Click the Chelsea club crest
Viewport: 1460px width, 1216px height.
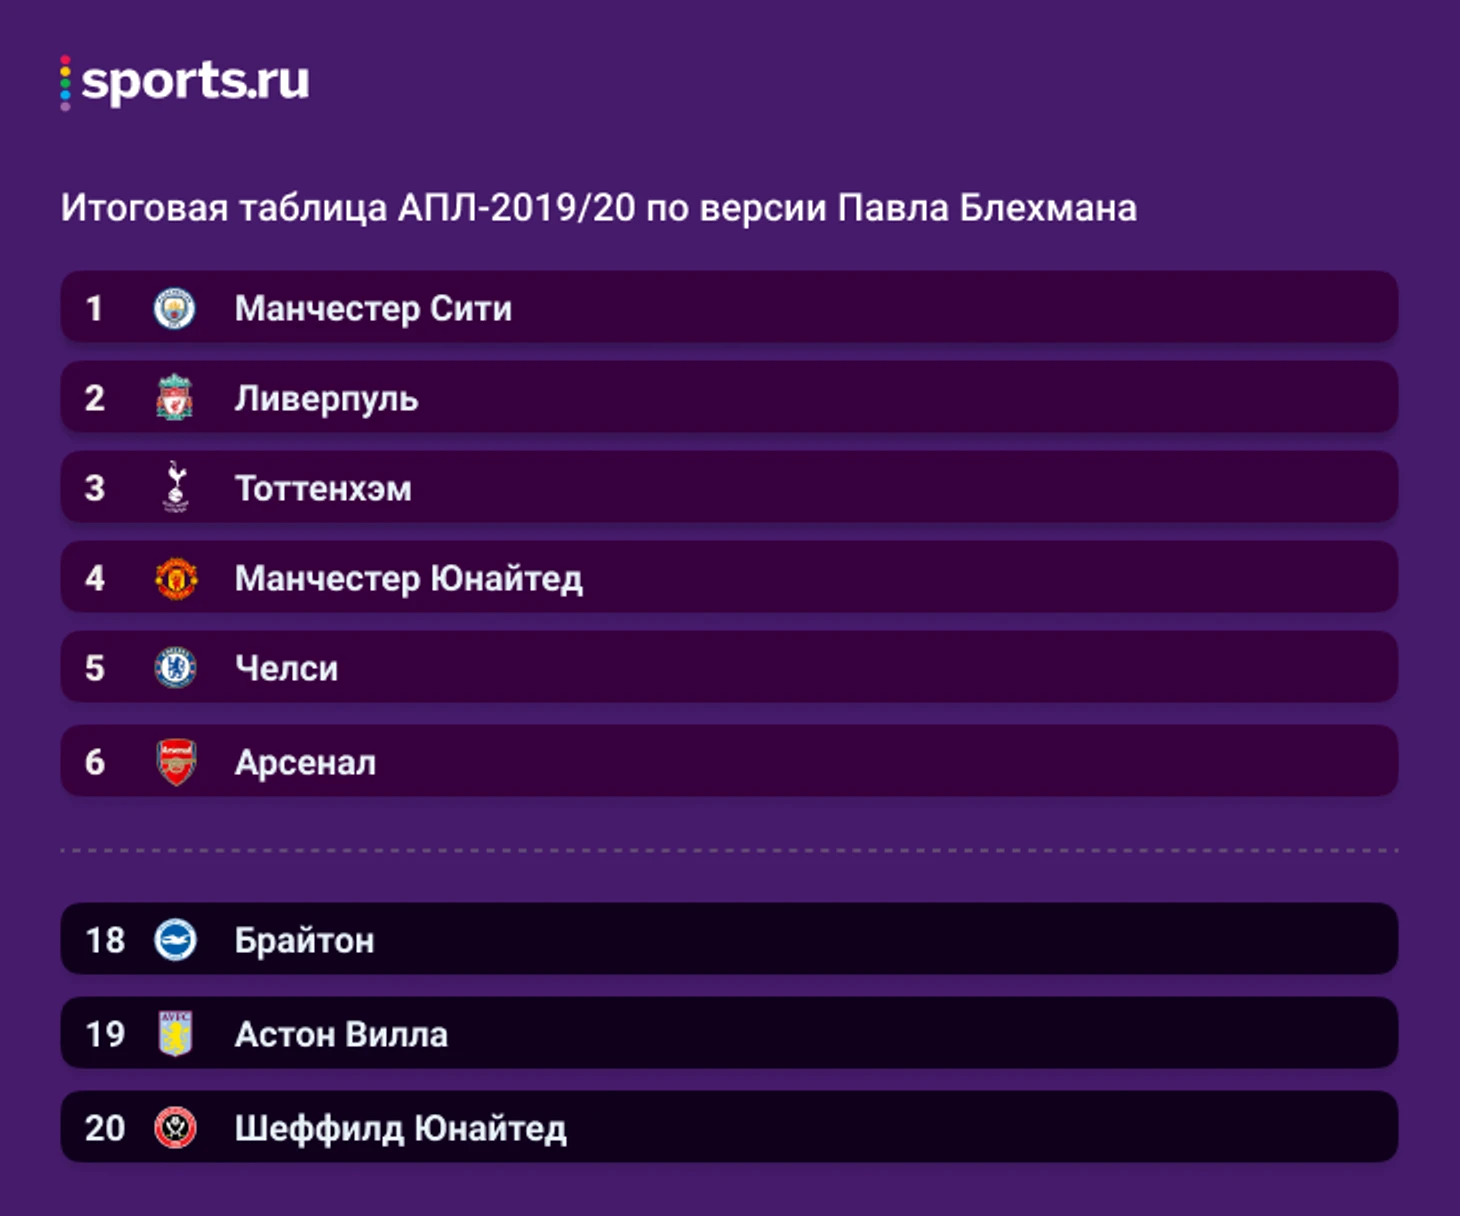tap(175, 668)
